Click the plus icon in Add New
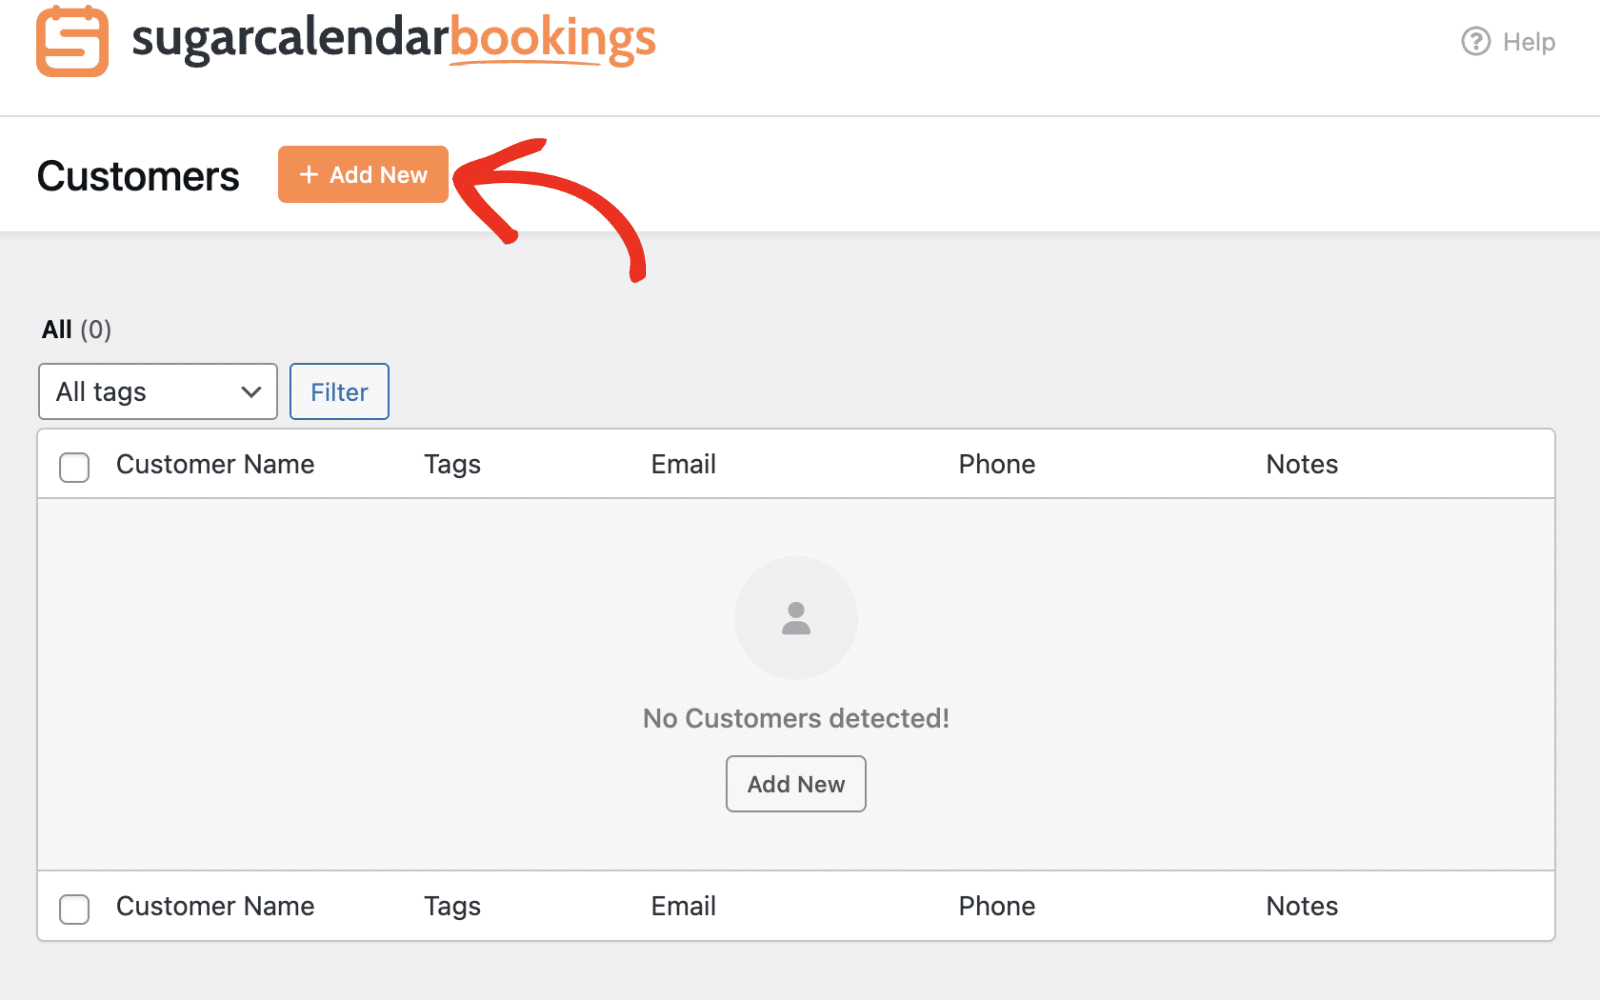The width and height of the screenshot is (1600, 1000). pos(309,175)
